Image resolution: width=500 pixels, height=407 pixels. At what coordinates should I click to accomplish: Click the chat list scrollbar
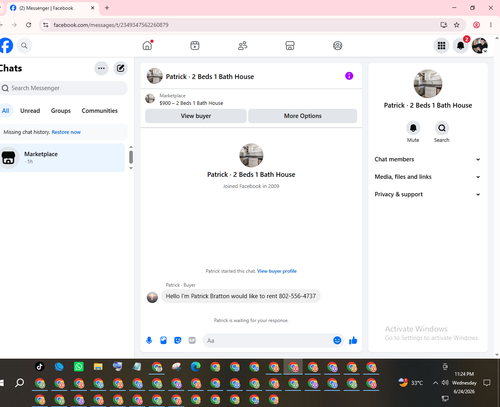[131, 157]
